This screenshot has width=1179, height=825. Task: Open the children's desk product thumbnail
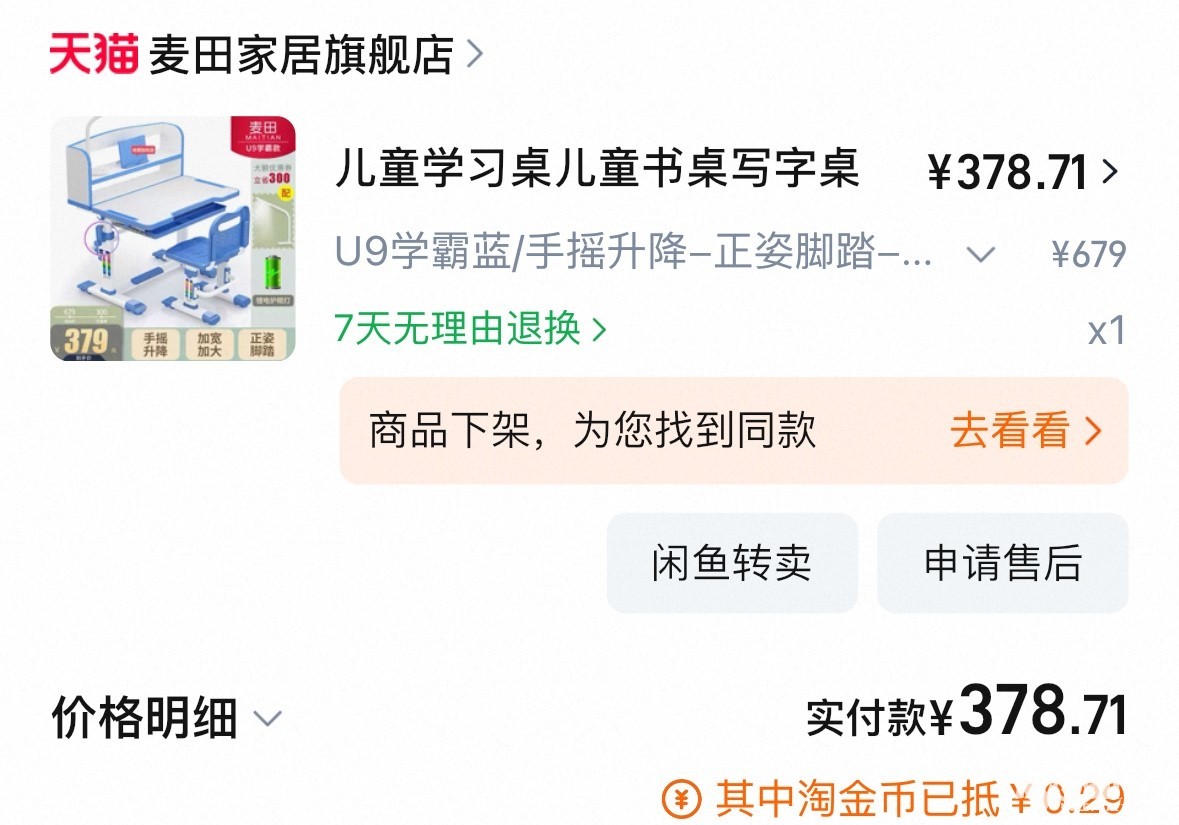(173, 238)
